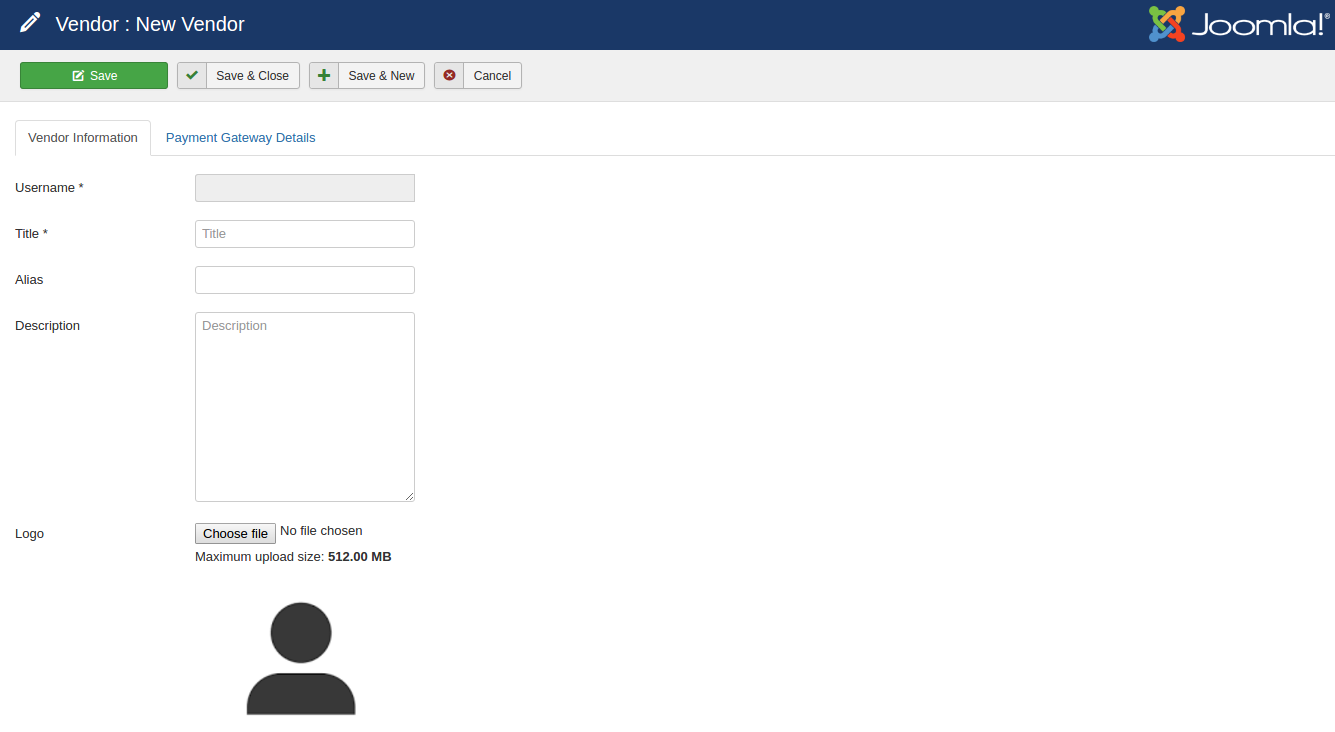
Task: Focus the Title text field
Action: pos(304,234)
